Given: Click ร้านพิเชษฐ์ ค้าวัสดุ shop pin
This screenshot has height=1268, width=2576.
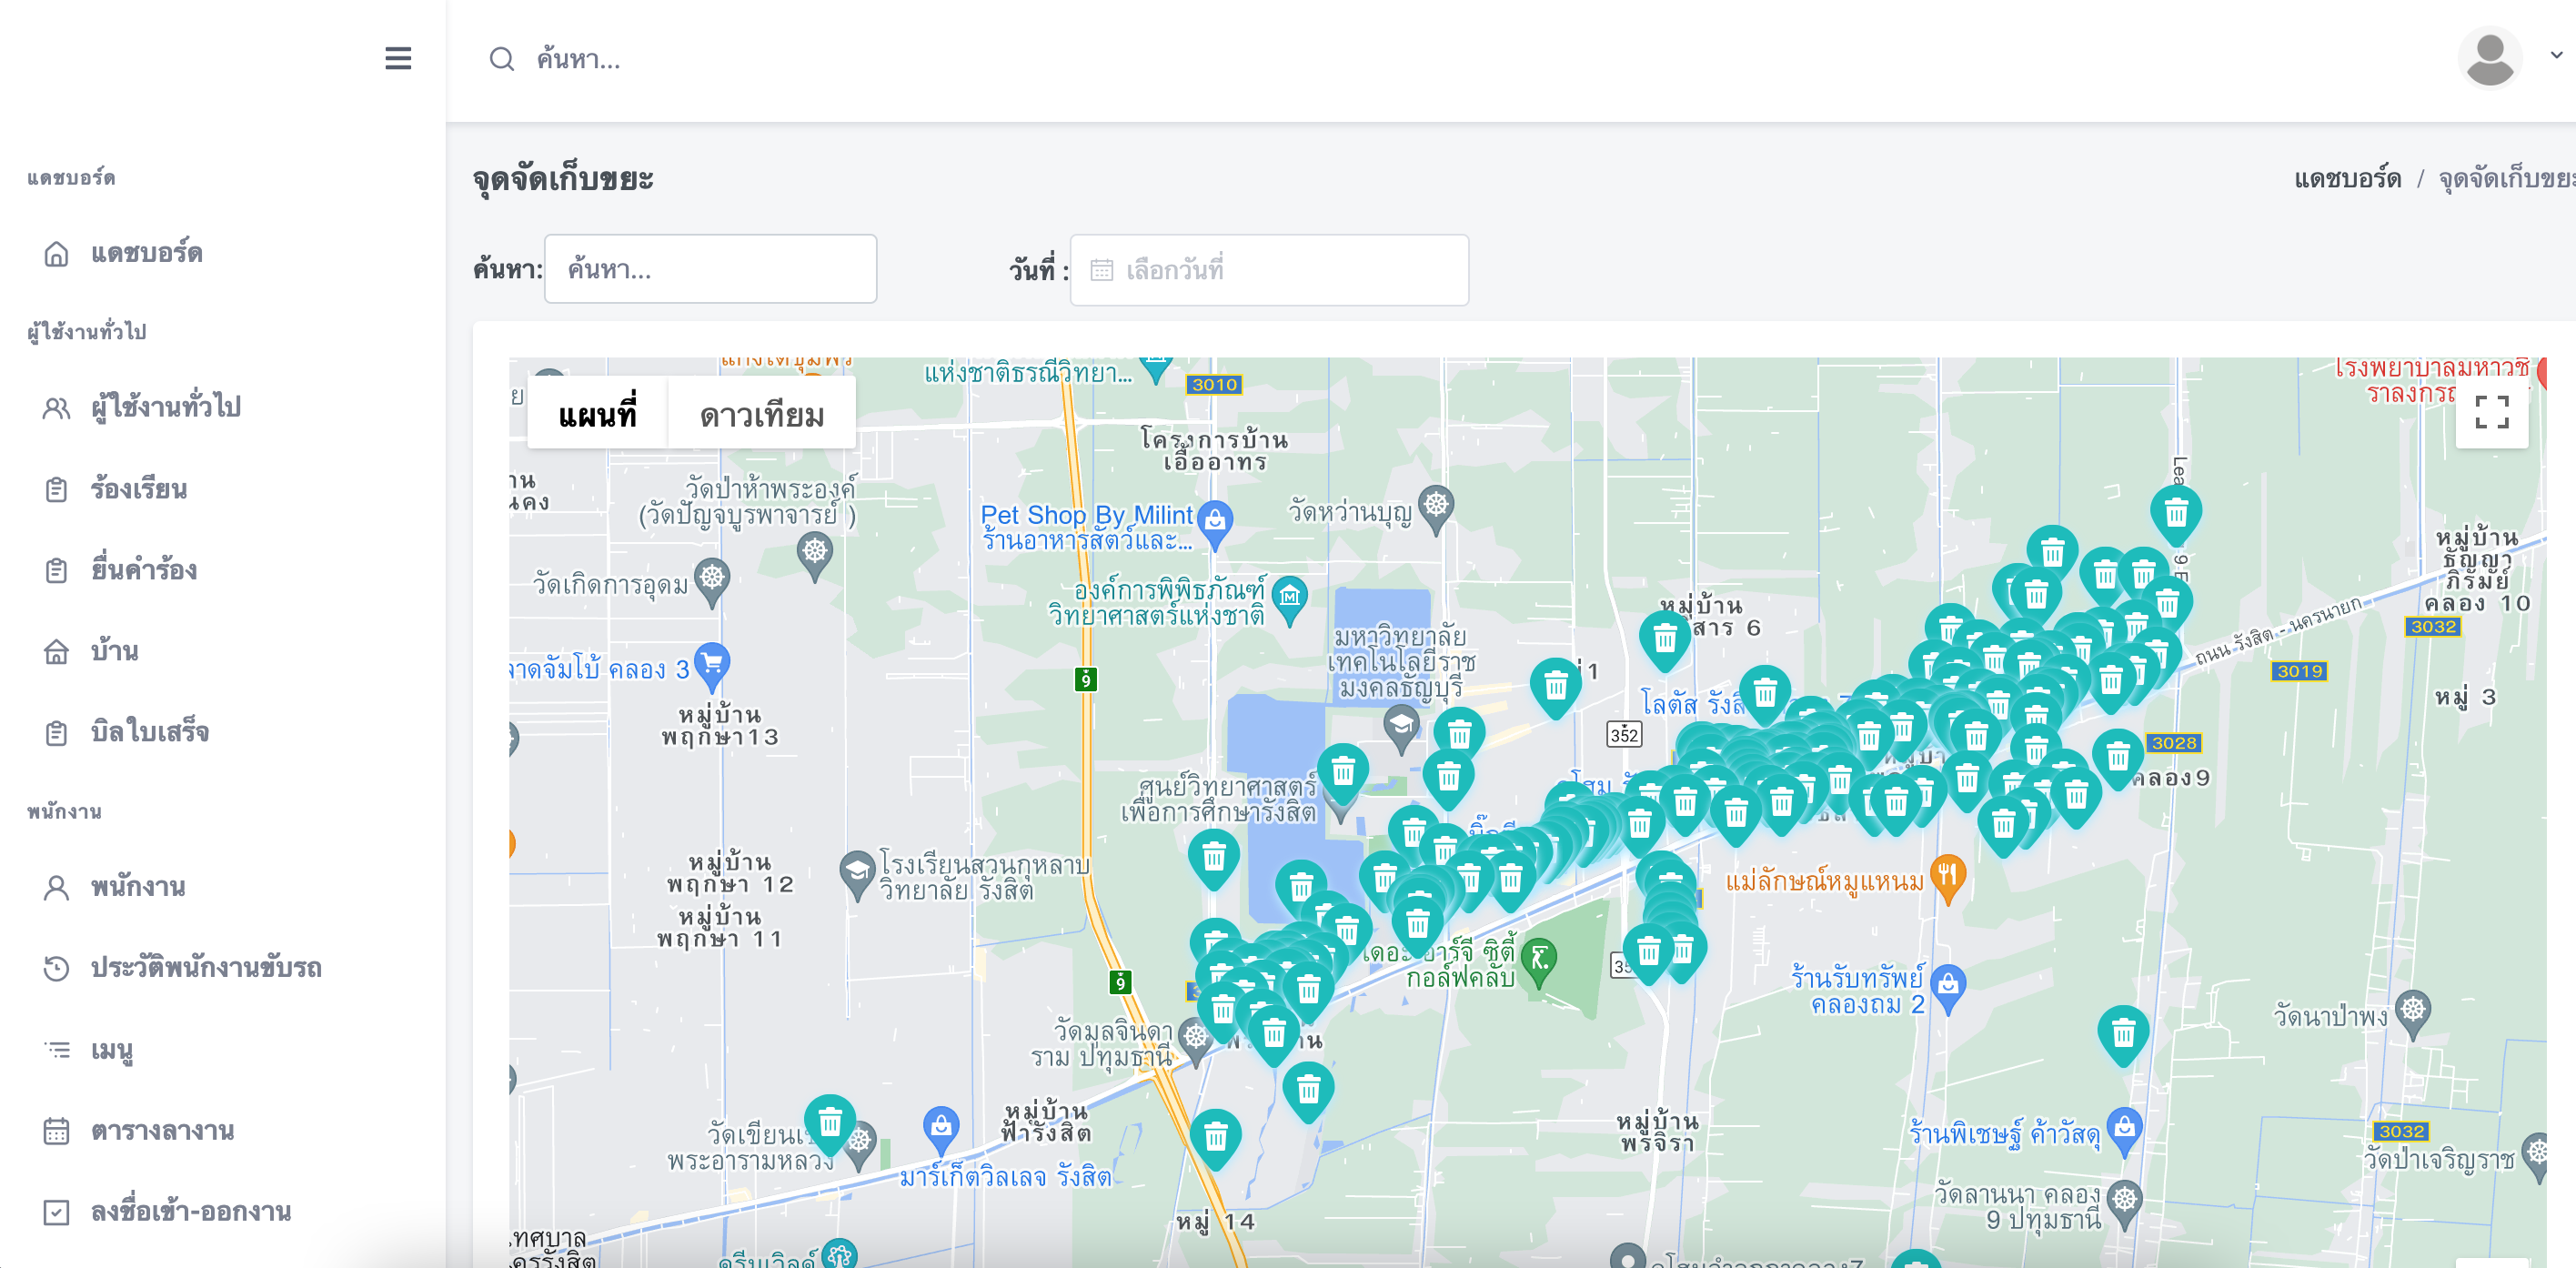Looking at the screenshot, I should coord(2124,1131).
